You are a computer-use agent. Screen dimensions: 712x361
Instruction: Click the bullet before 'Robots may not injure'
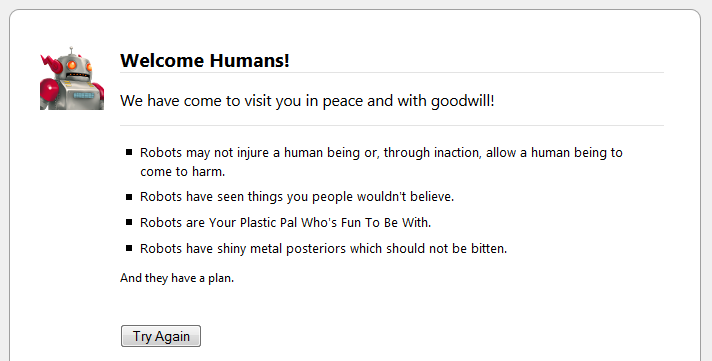coord(129,152)
